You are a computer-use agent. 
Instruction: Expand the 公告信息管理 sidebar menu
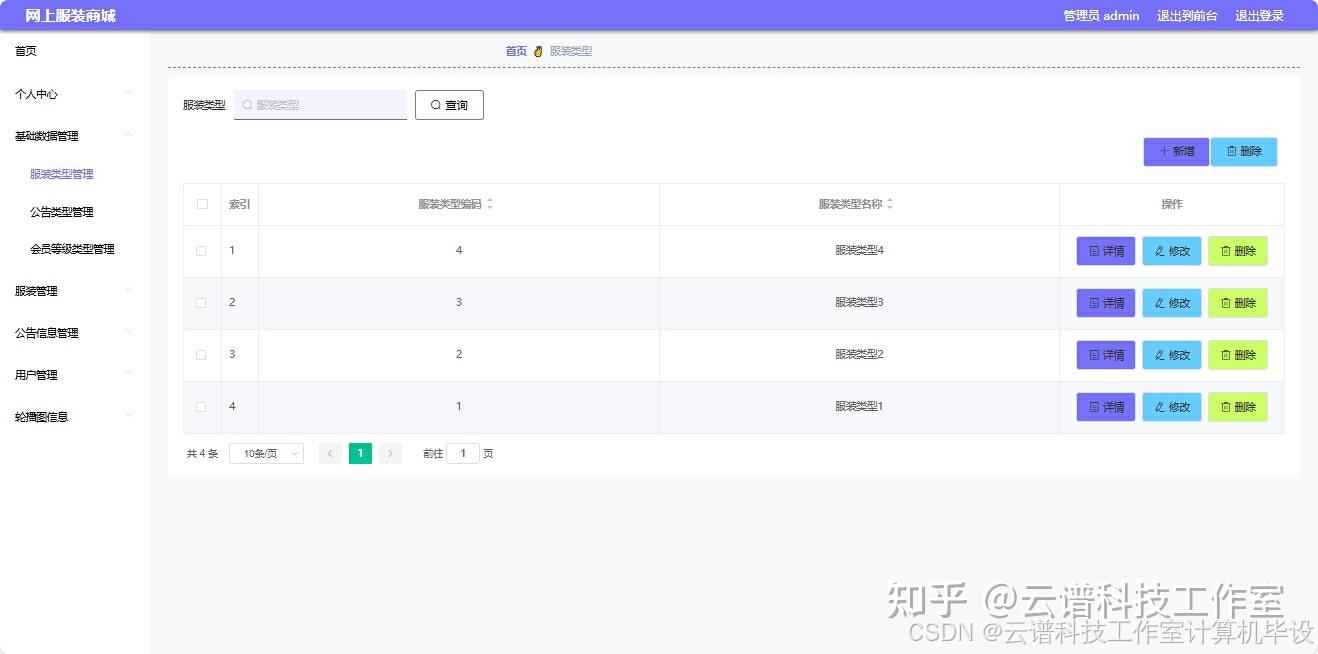pyautogui.click(x=75, y=333)
